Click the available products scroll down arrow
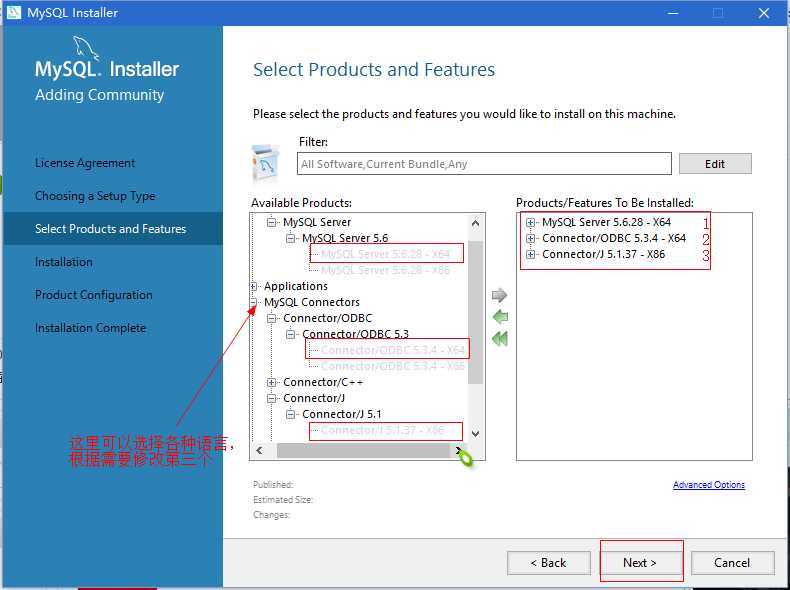The width and height of the screenshot is (790, 590). [475, 433]
